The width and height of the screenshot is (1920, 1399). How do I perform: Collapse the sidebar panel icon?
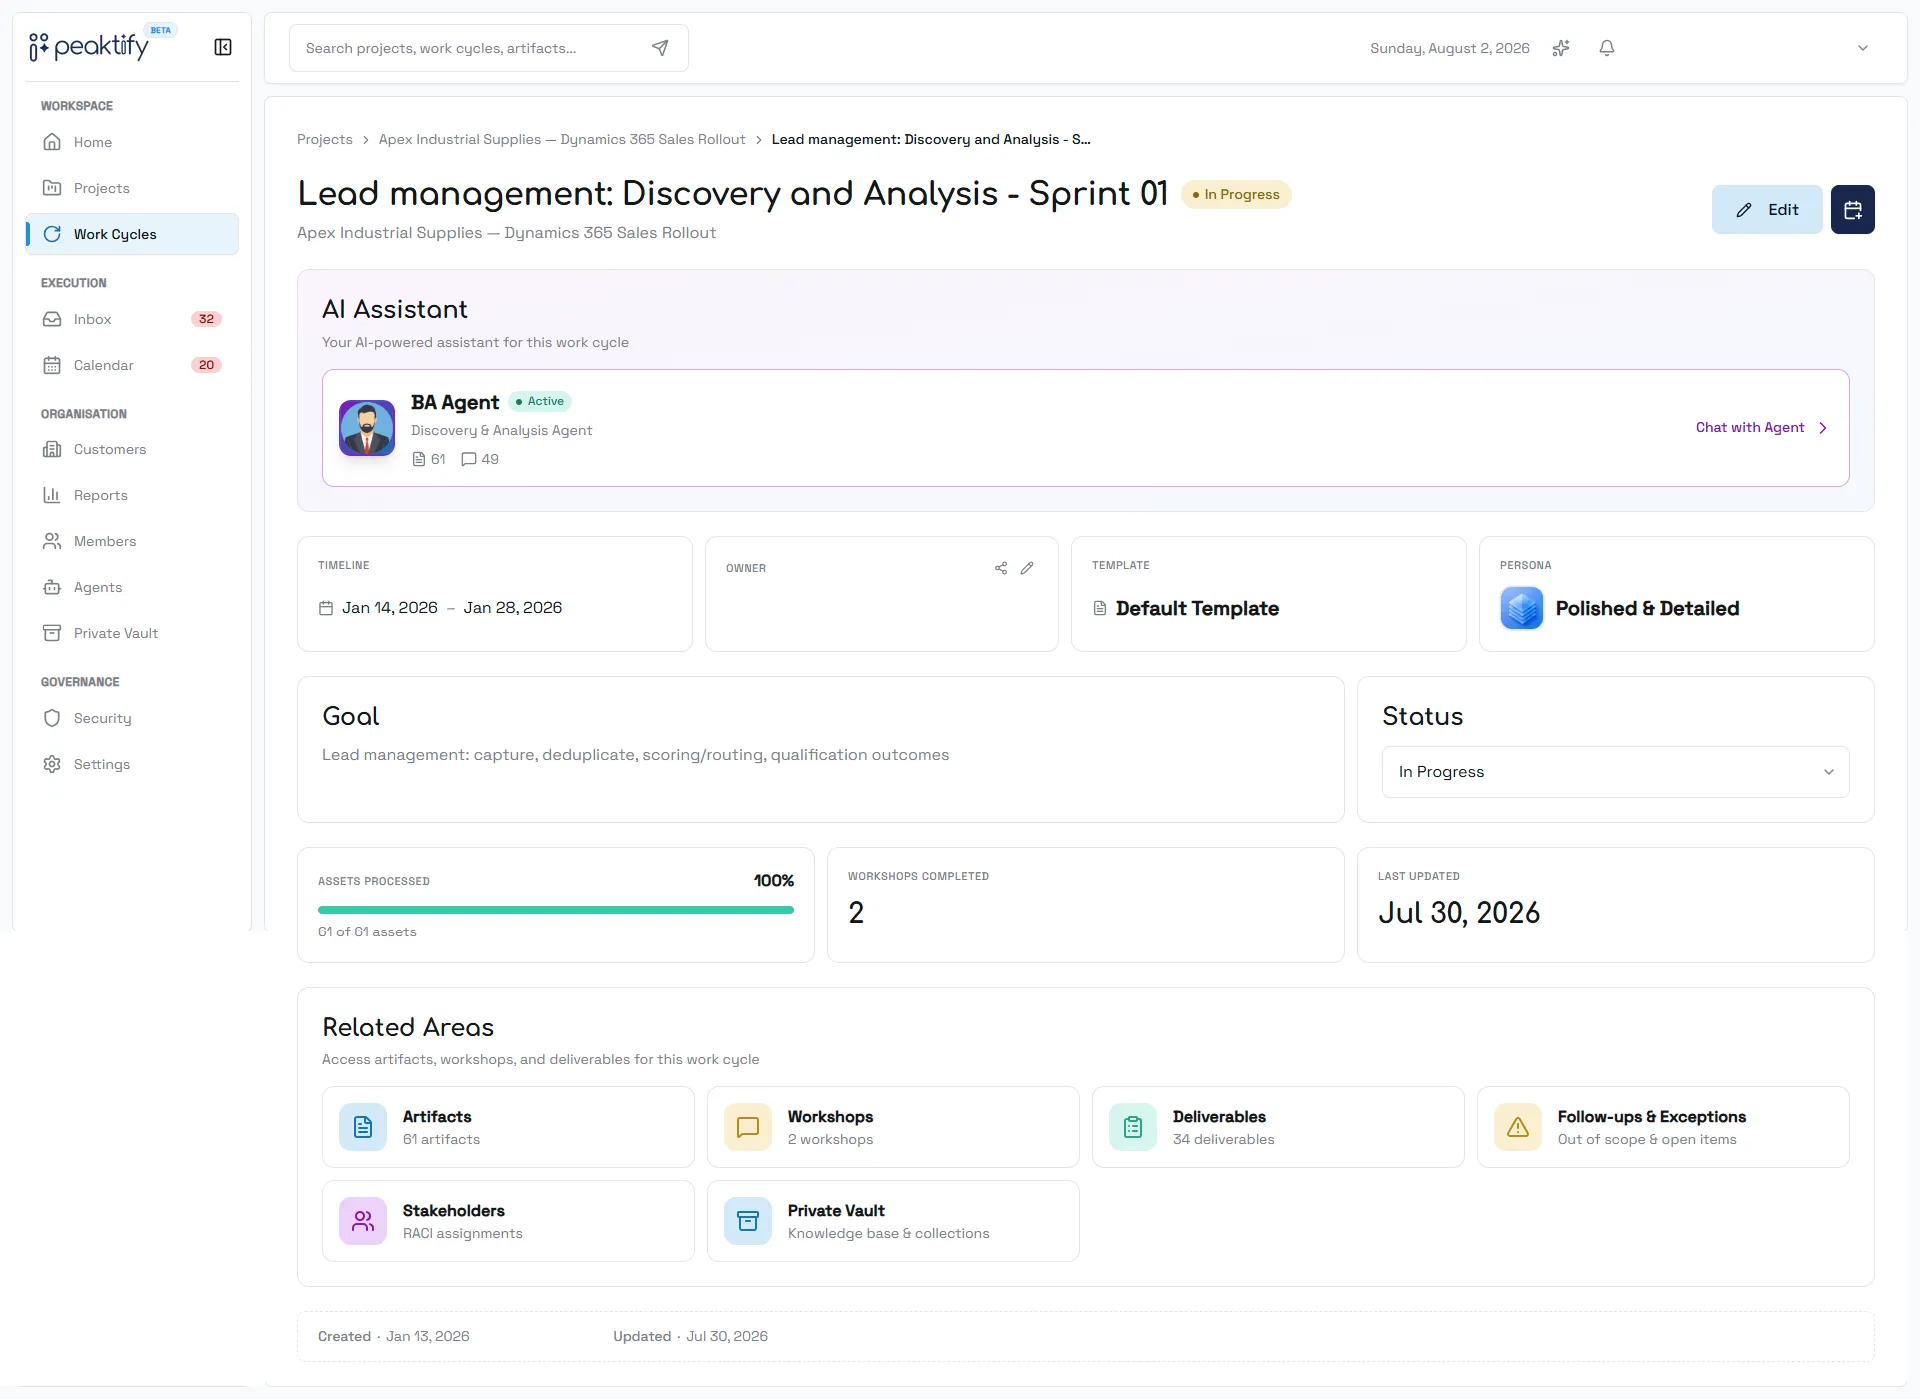coord(223,47)
